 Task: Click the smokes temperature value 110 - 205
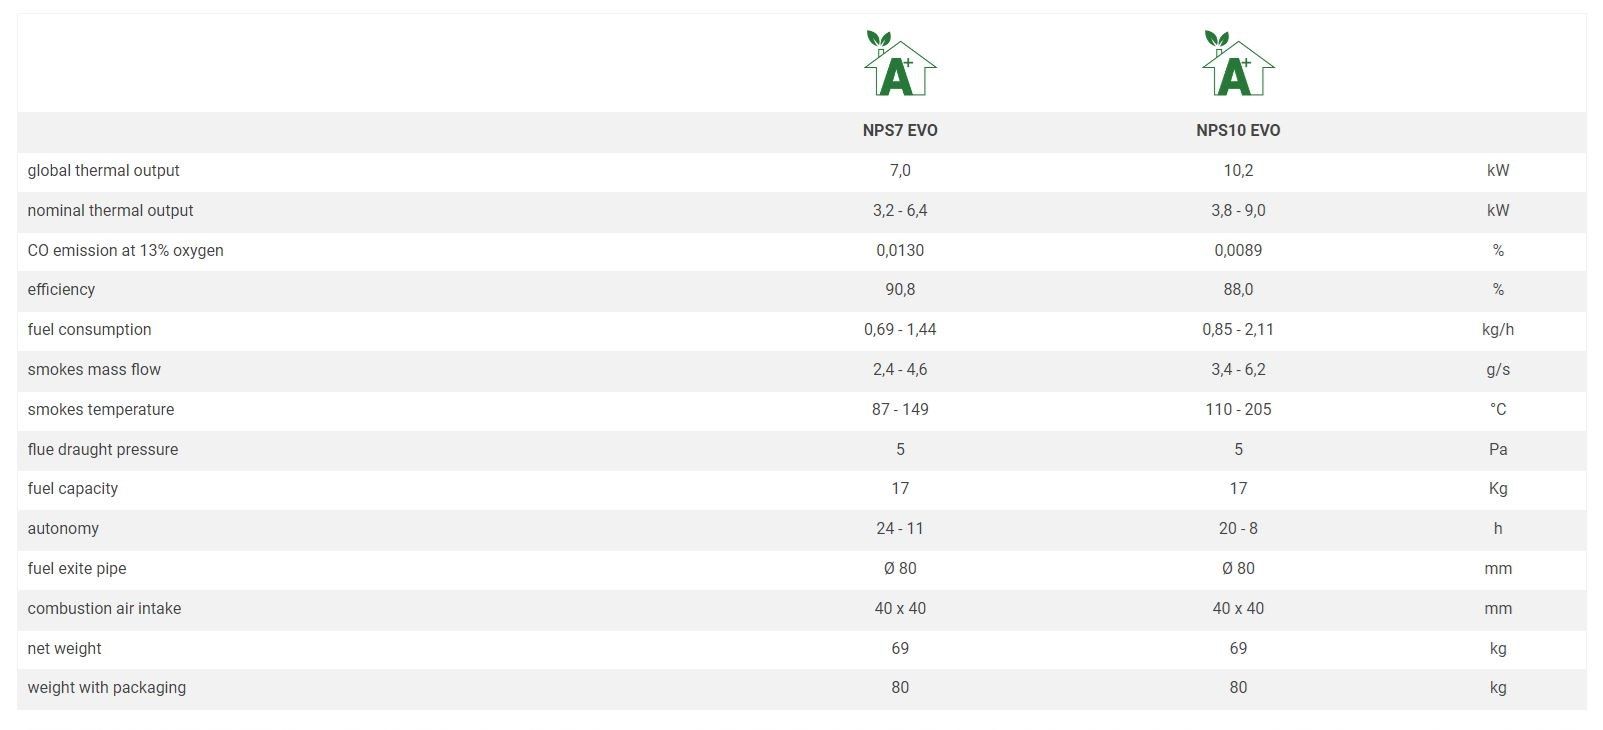1238,409
